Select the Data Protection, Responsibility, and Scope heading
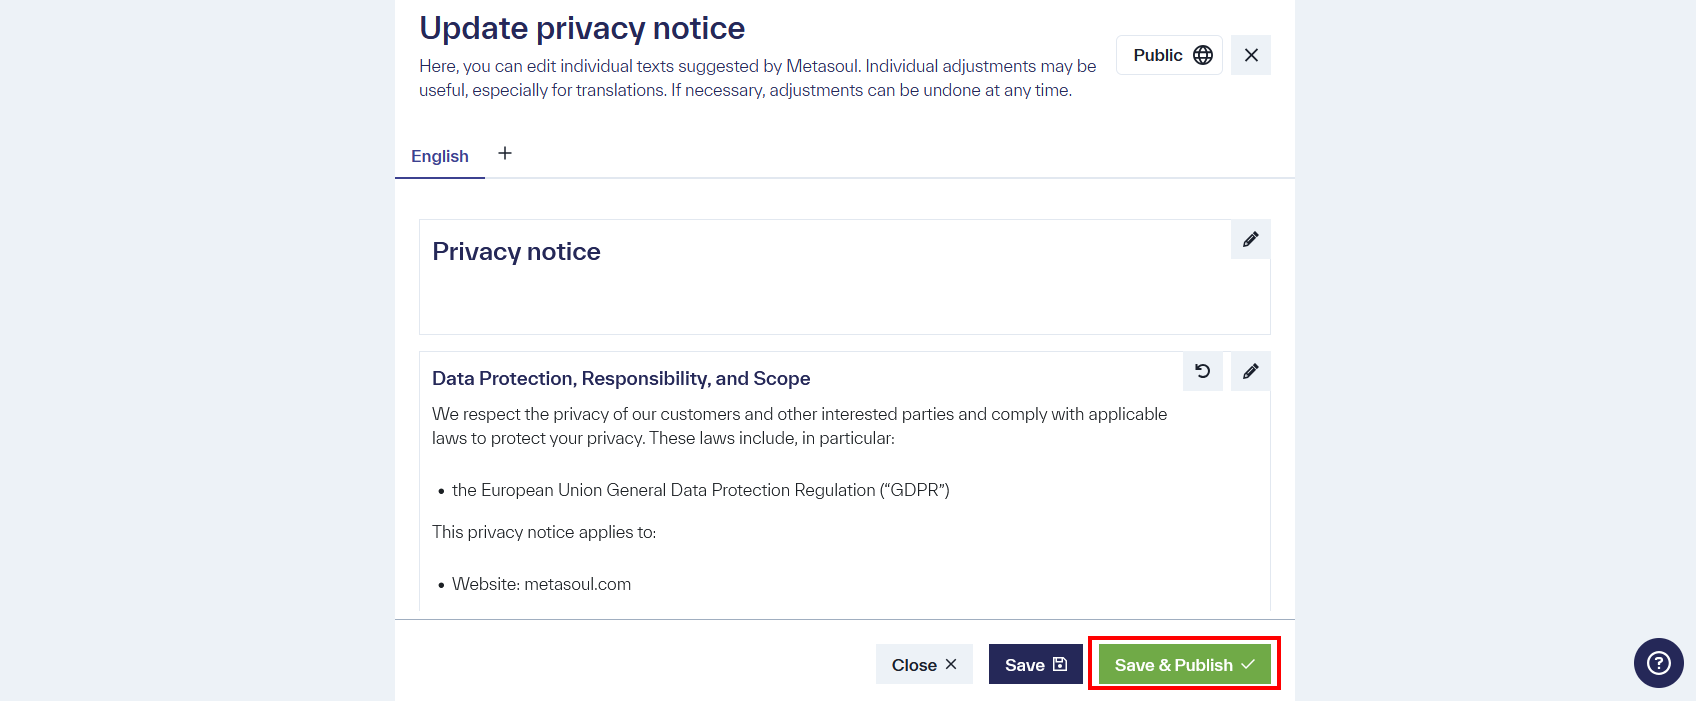Screen dimensions: 1696x701 click(620, 378)
